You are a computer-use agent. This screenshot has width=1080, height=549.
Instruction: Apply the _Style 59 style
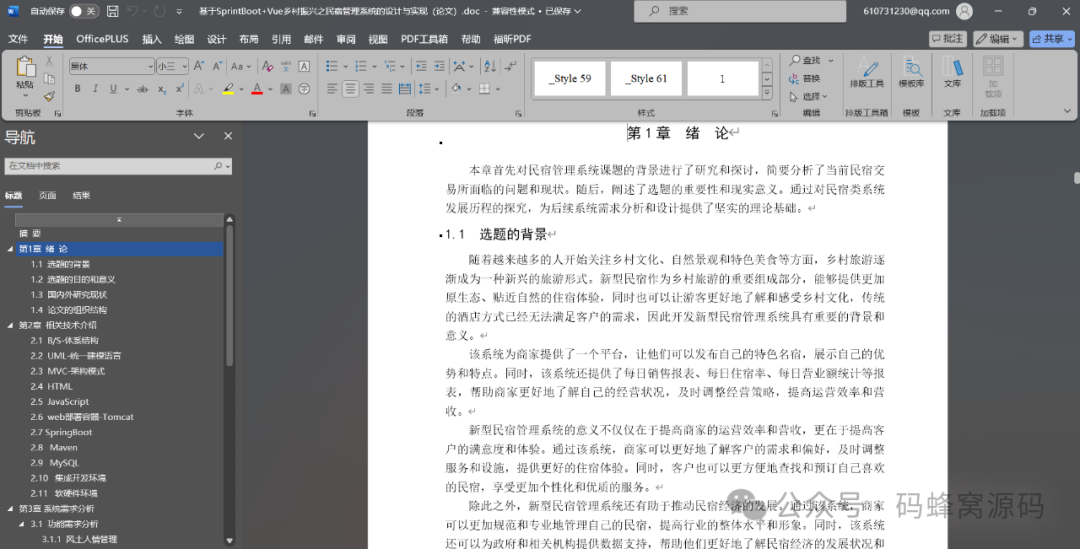pyautogui.click(x=570, y=79)
